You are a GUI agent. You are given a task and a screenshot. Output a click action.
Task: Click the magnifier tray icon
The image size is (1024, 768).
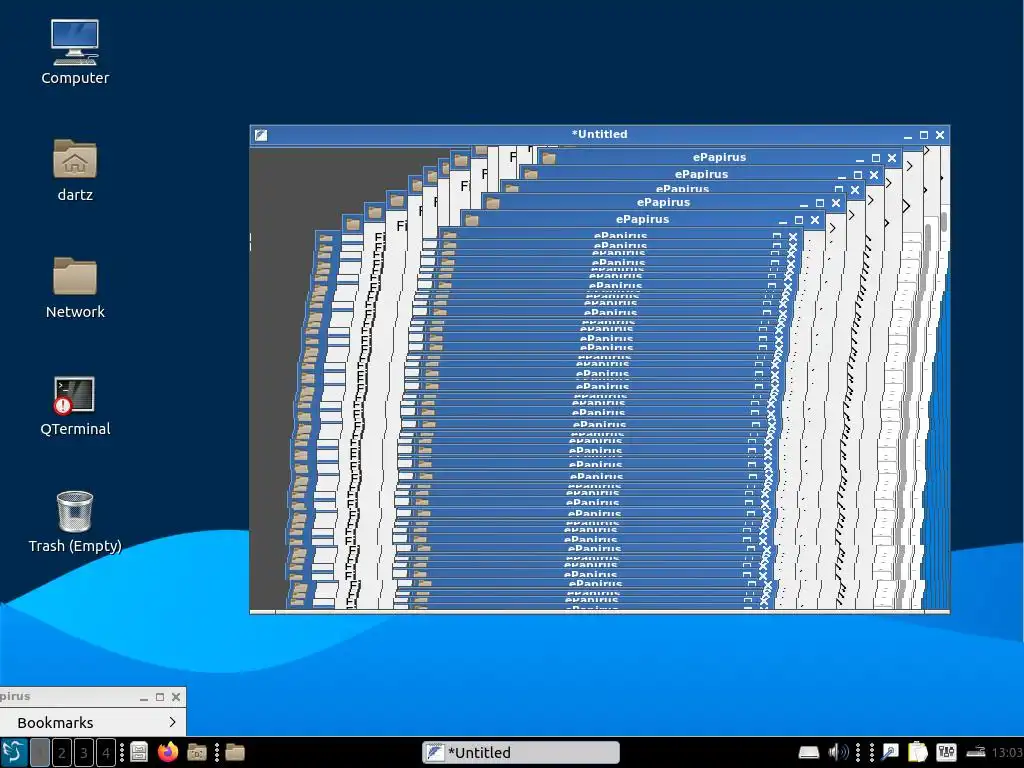coord(889,752)
